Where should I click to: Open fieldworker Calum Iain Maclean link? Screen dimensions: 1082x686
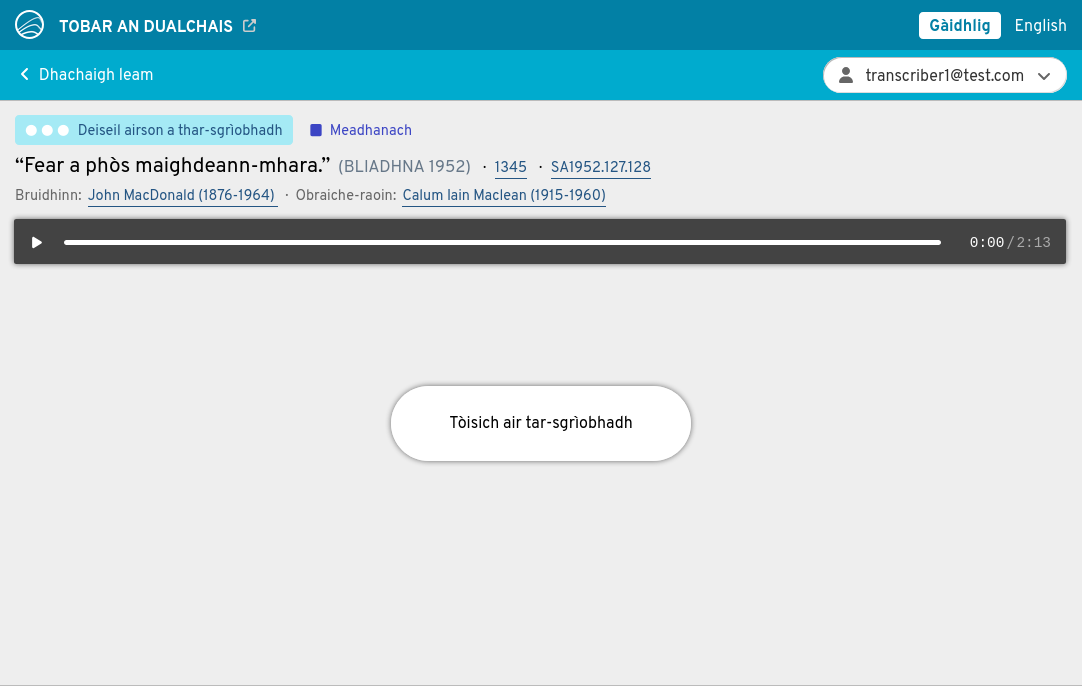503,195
